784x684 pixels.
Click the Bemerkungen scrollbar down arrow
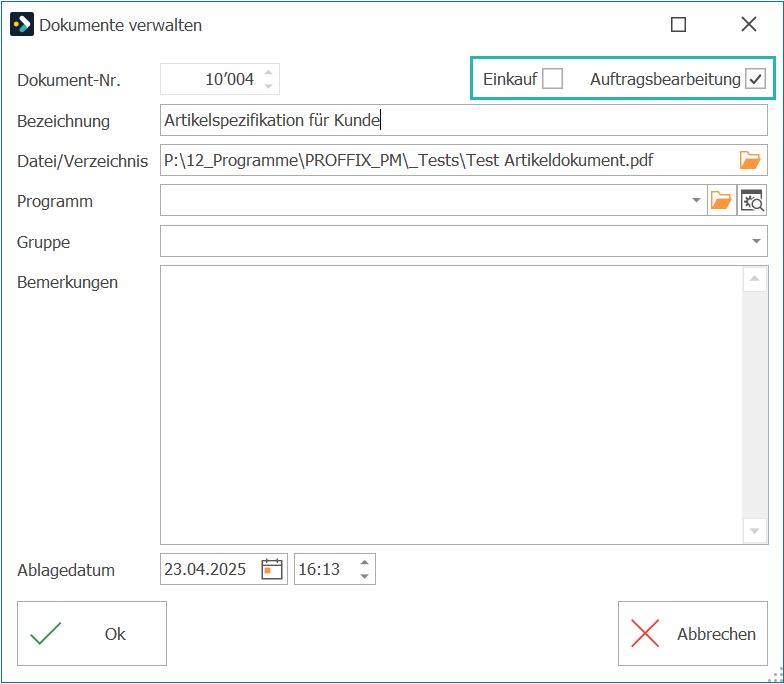point(754,530)
